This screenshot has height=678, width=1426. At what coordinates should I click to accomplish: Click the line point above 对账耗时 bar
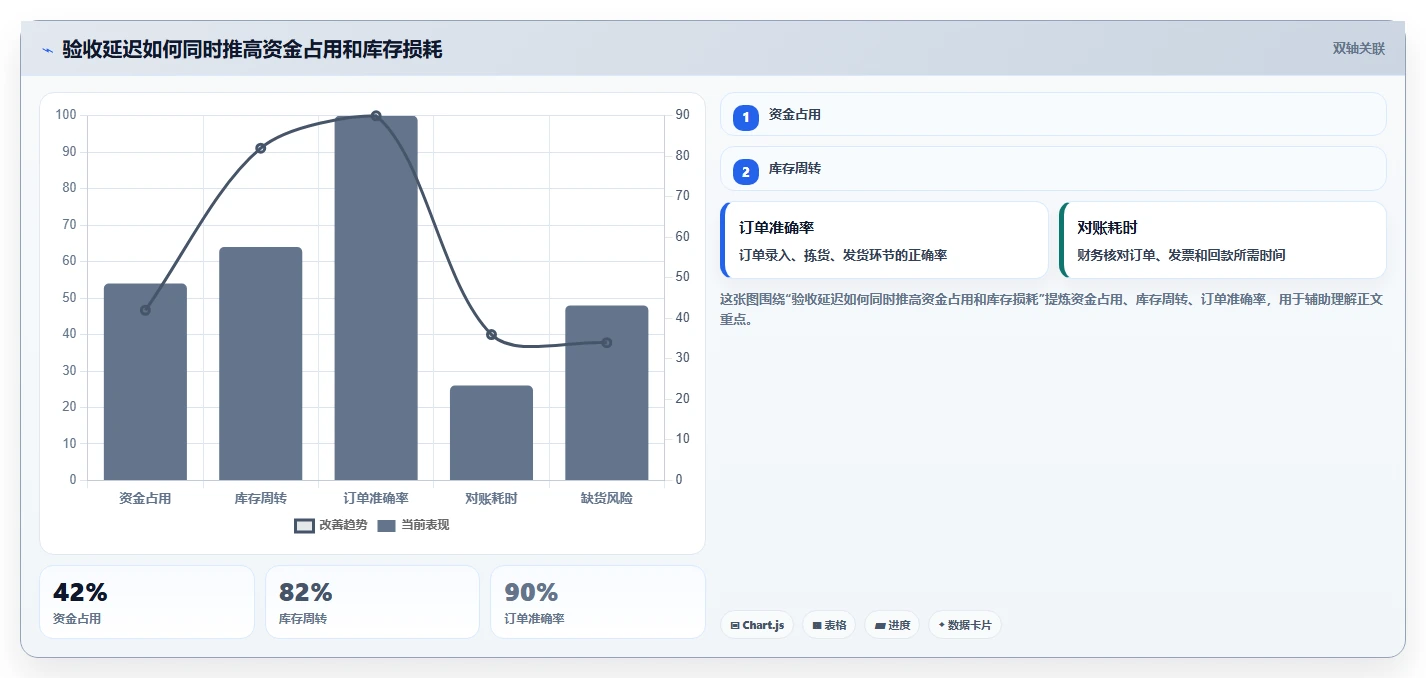pyautogui.click(x=491, y=334)
